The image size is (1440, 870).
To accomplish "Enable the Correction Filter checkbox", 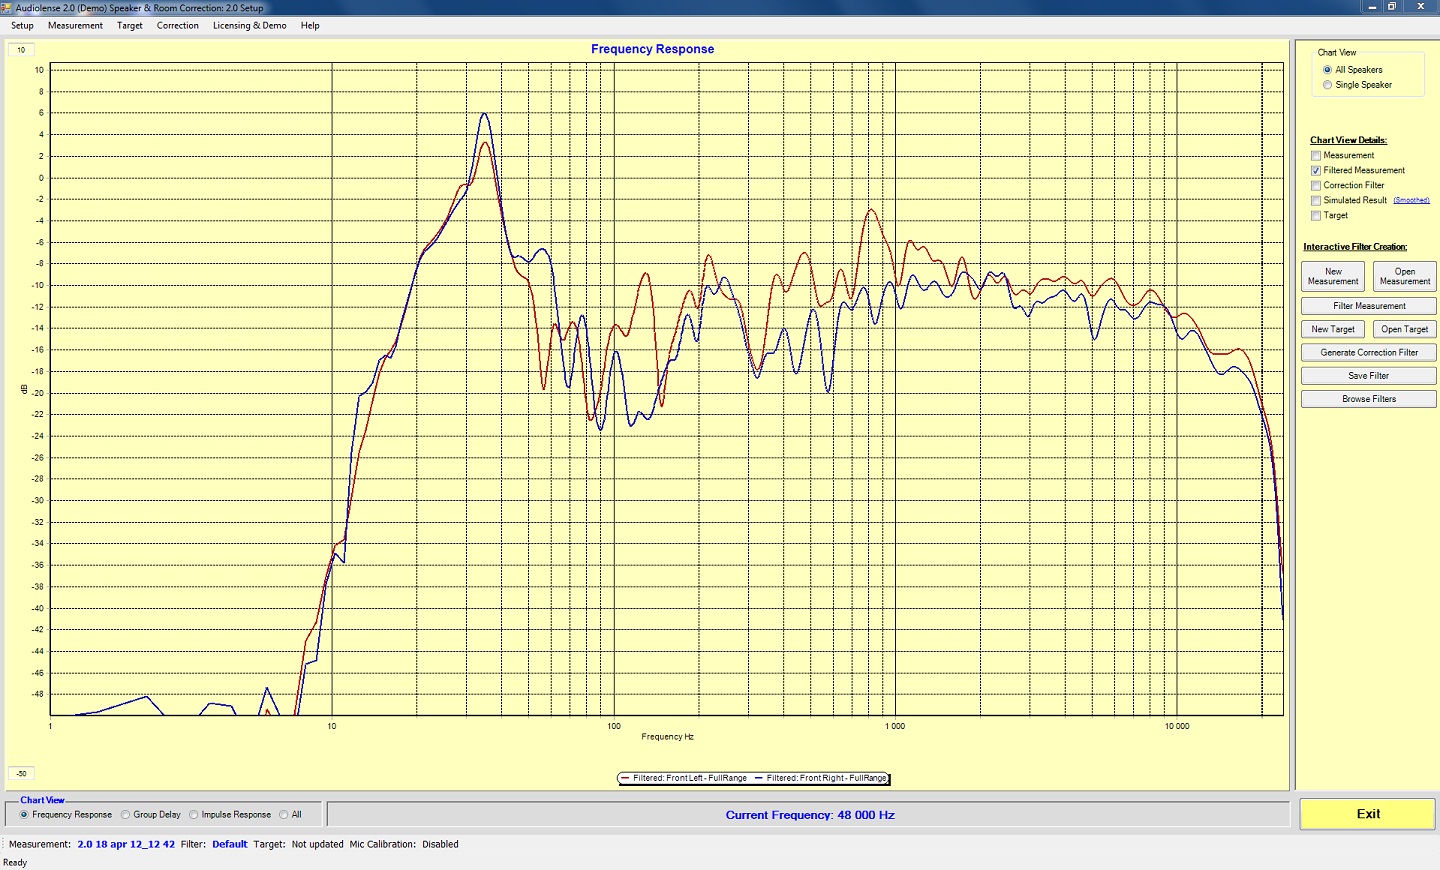I will click(x=1316, y=186).
